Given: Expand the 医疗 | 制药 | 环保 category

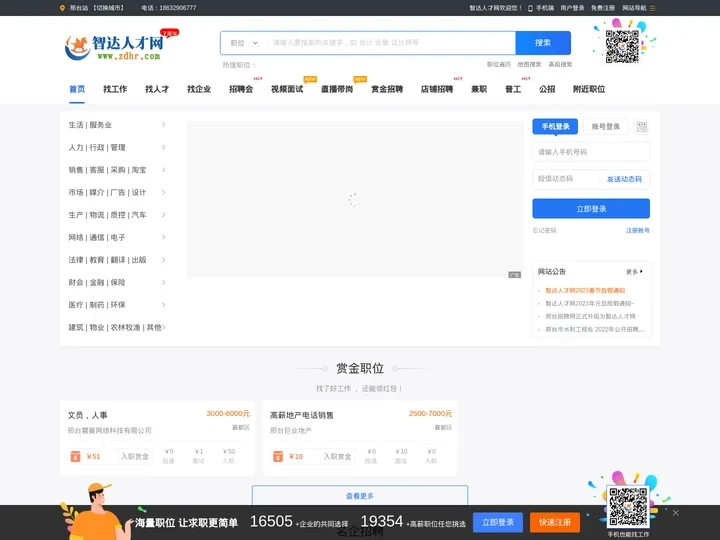Looking at the screenshot, I should (x=117, y=305).
